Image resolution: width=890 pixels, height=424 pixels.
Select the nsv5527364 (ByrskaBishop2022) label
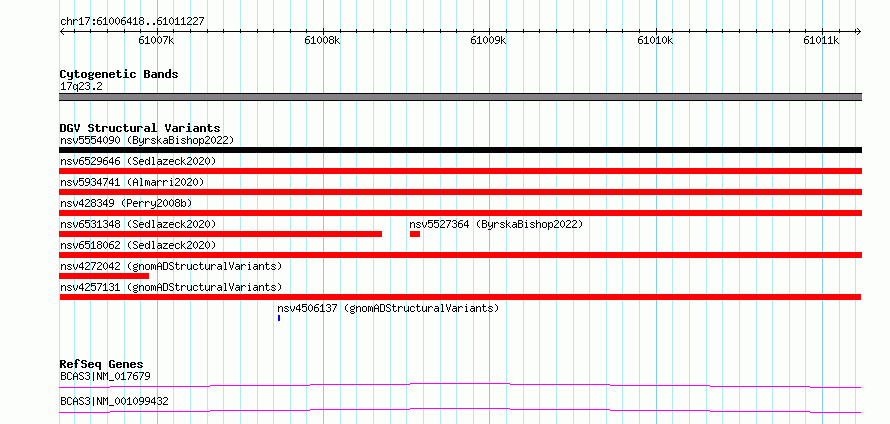[496, 224]
